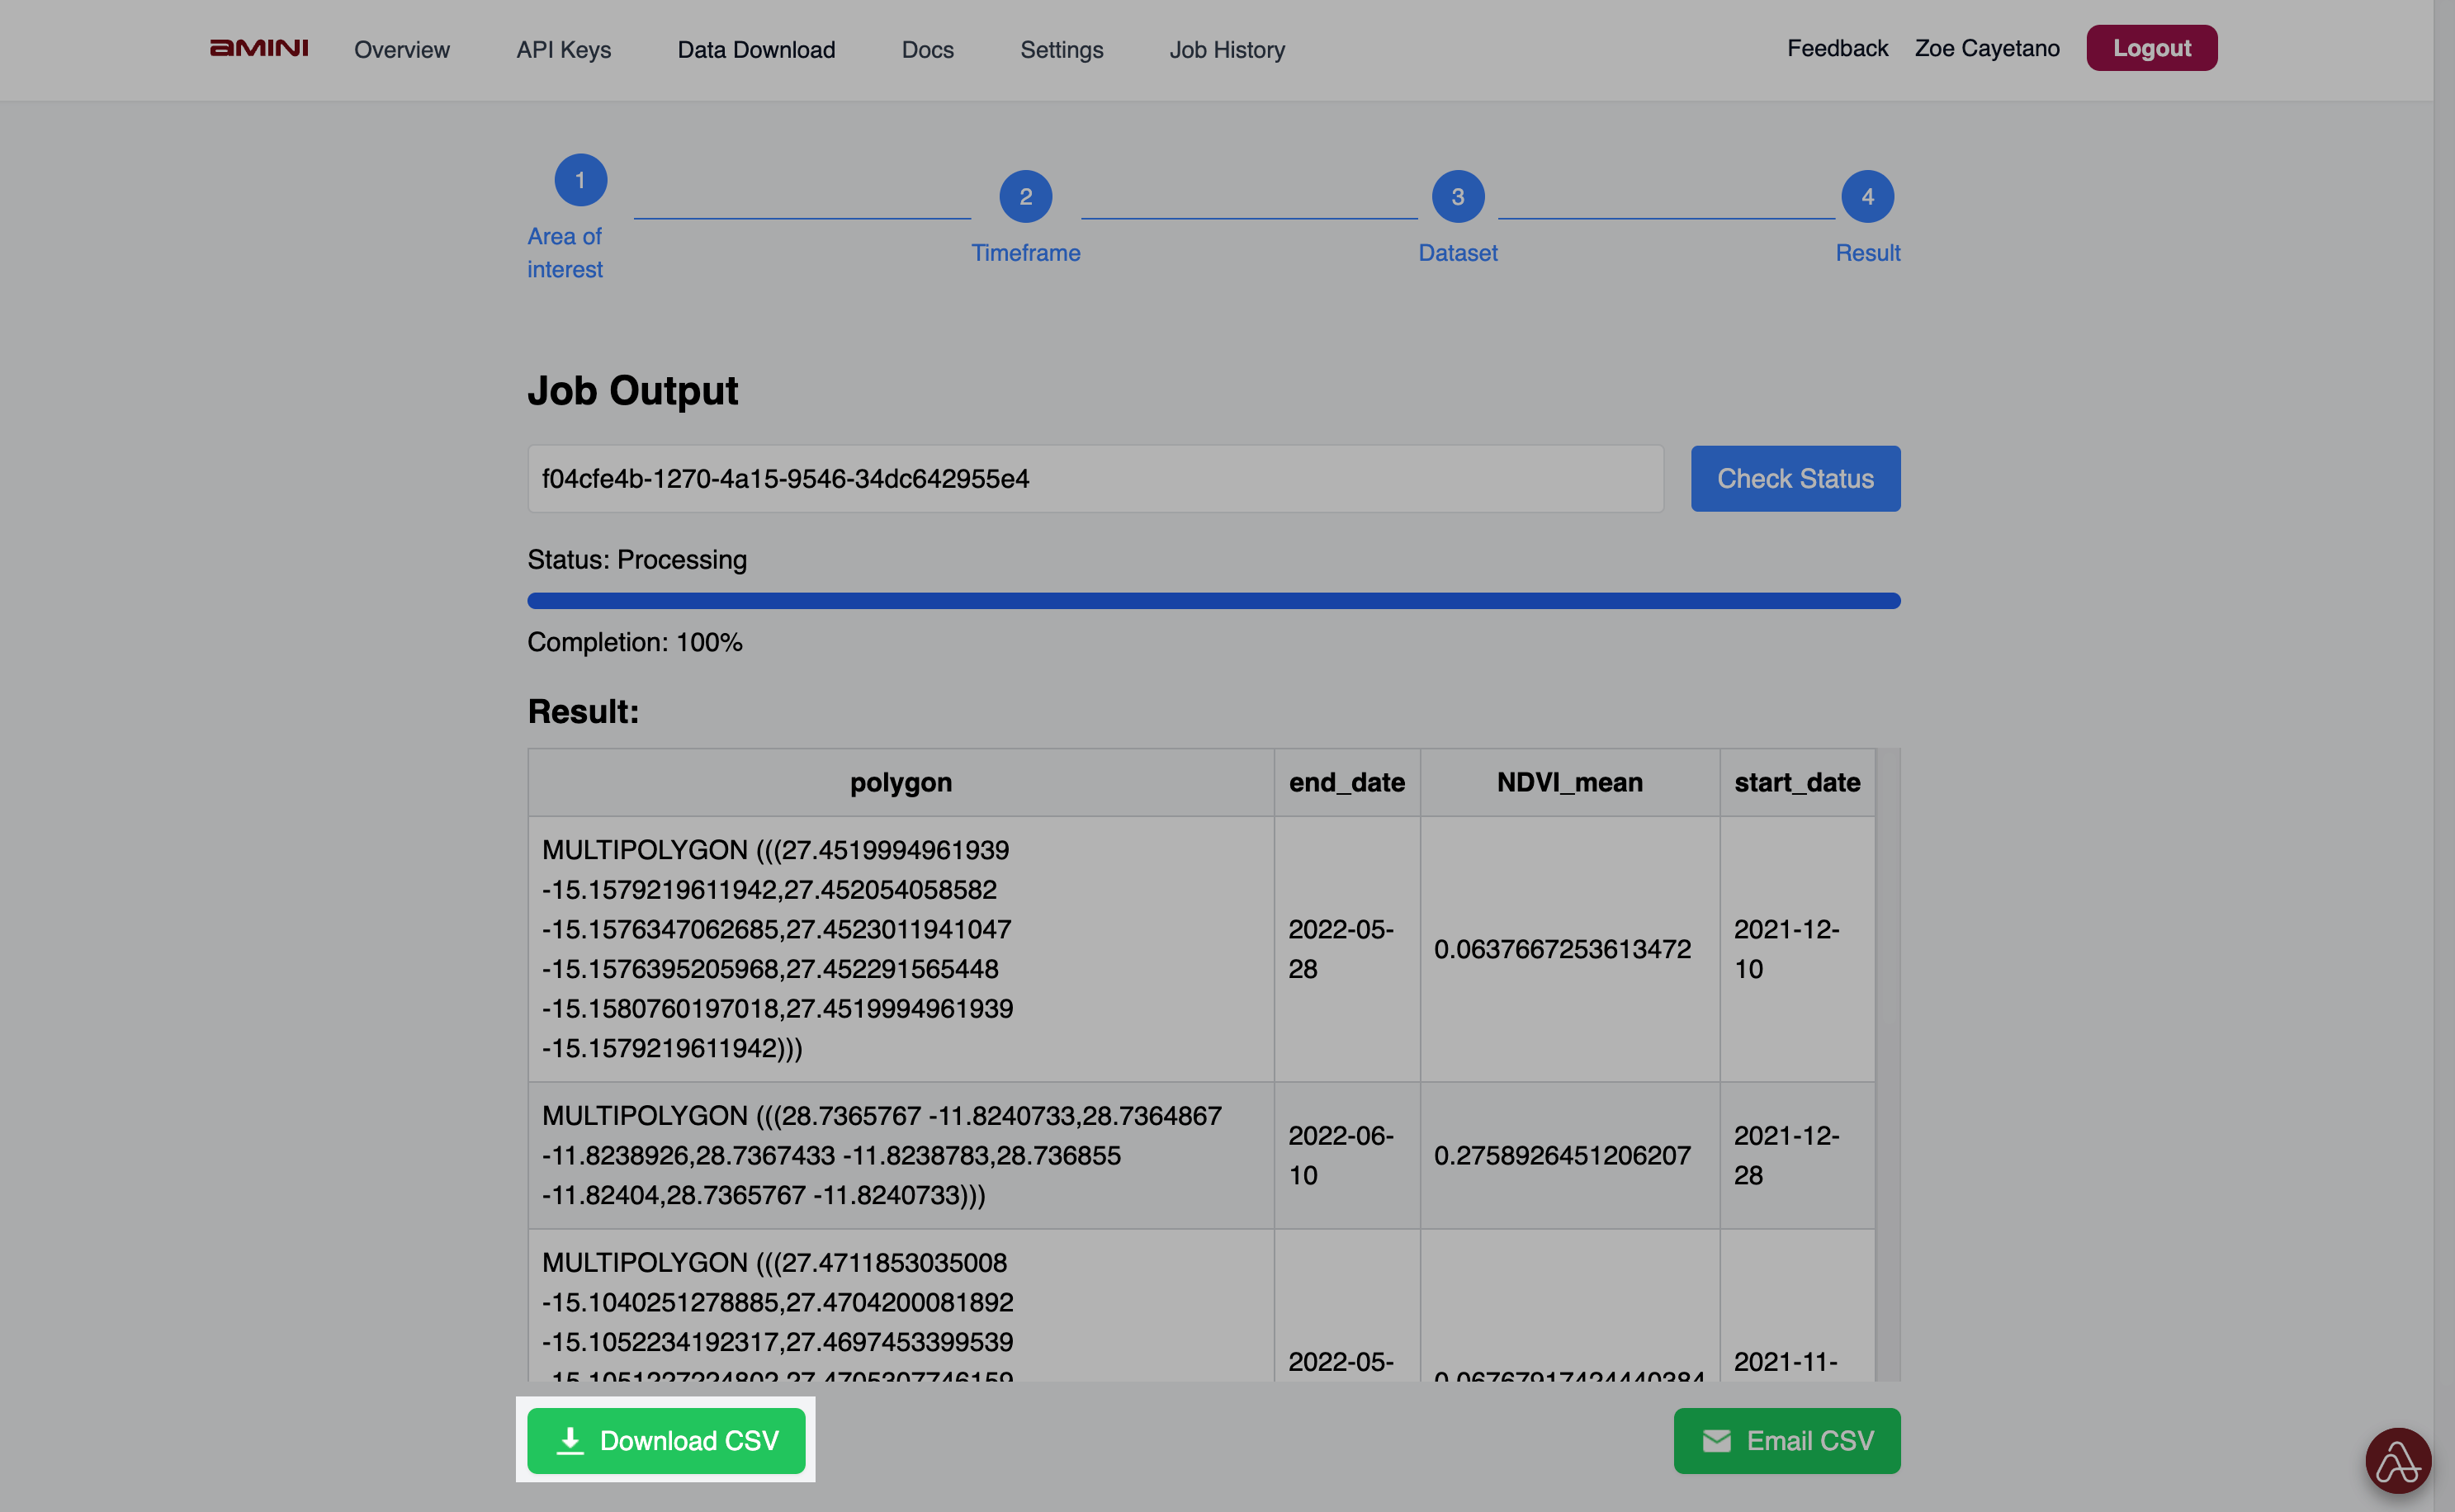The width and height of the screenshot is (2455, 1512).
Task: Click the Completion: 100% text
Action: point(634,641)
